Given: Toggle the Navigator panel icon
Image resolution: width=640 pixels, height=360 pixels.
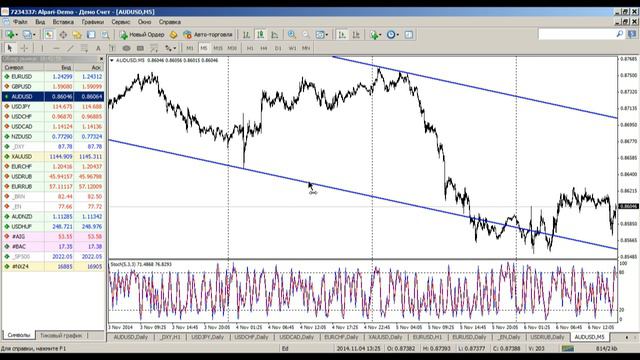Looking at the screenshot, I should coord(77,35).
